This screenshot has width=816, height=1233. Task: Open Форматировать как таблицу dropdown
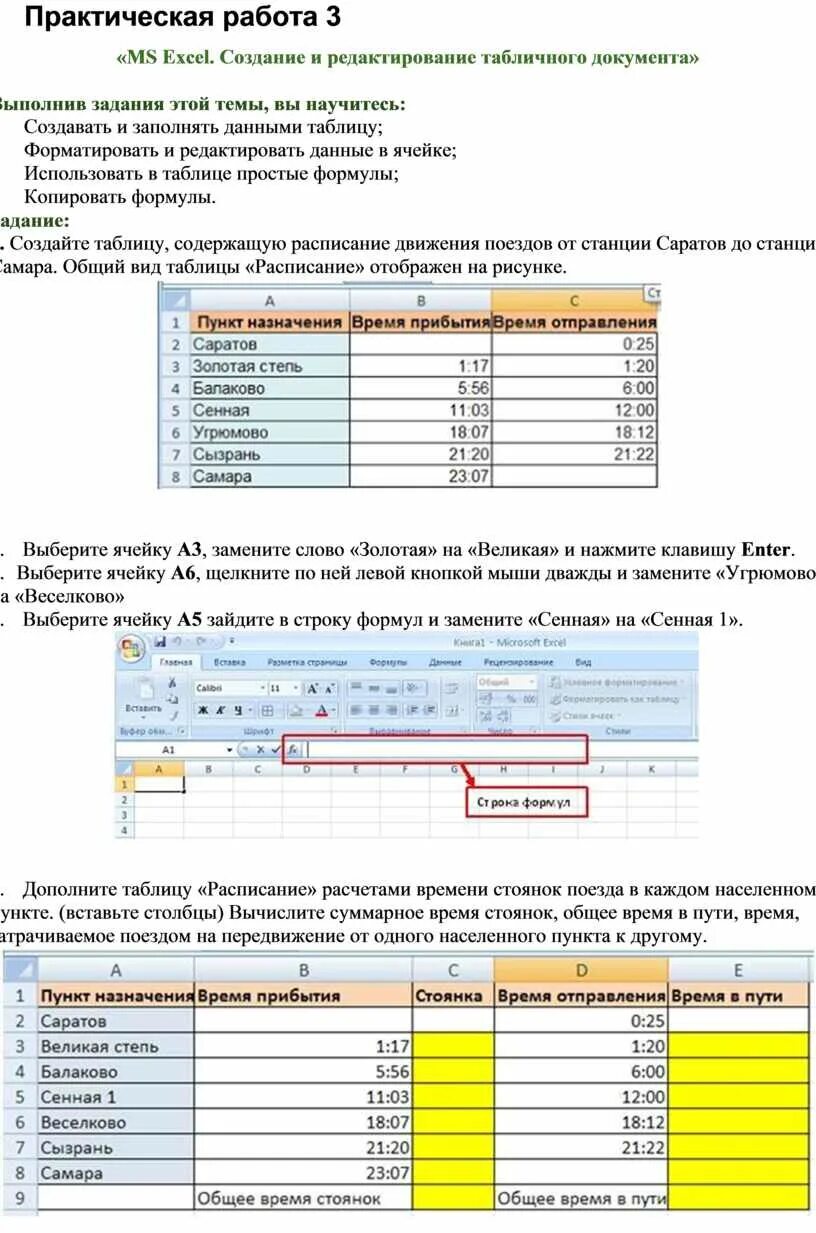point(617,699)
